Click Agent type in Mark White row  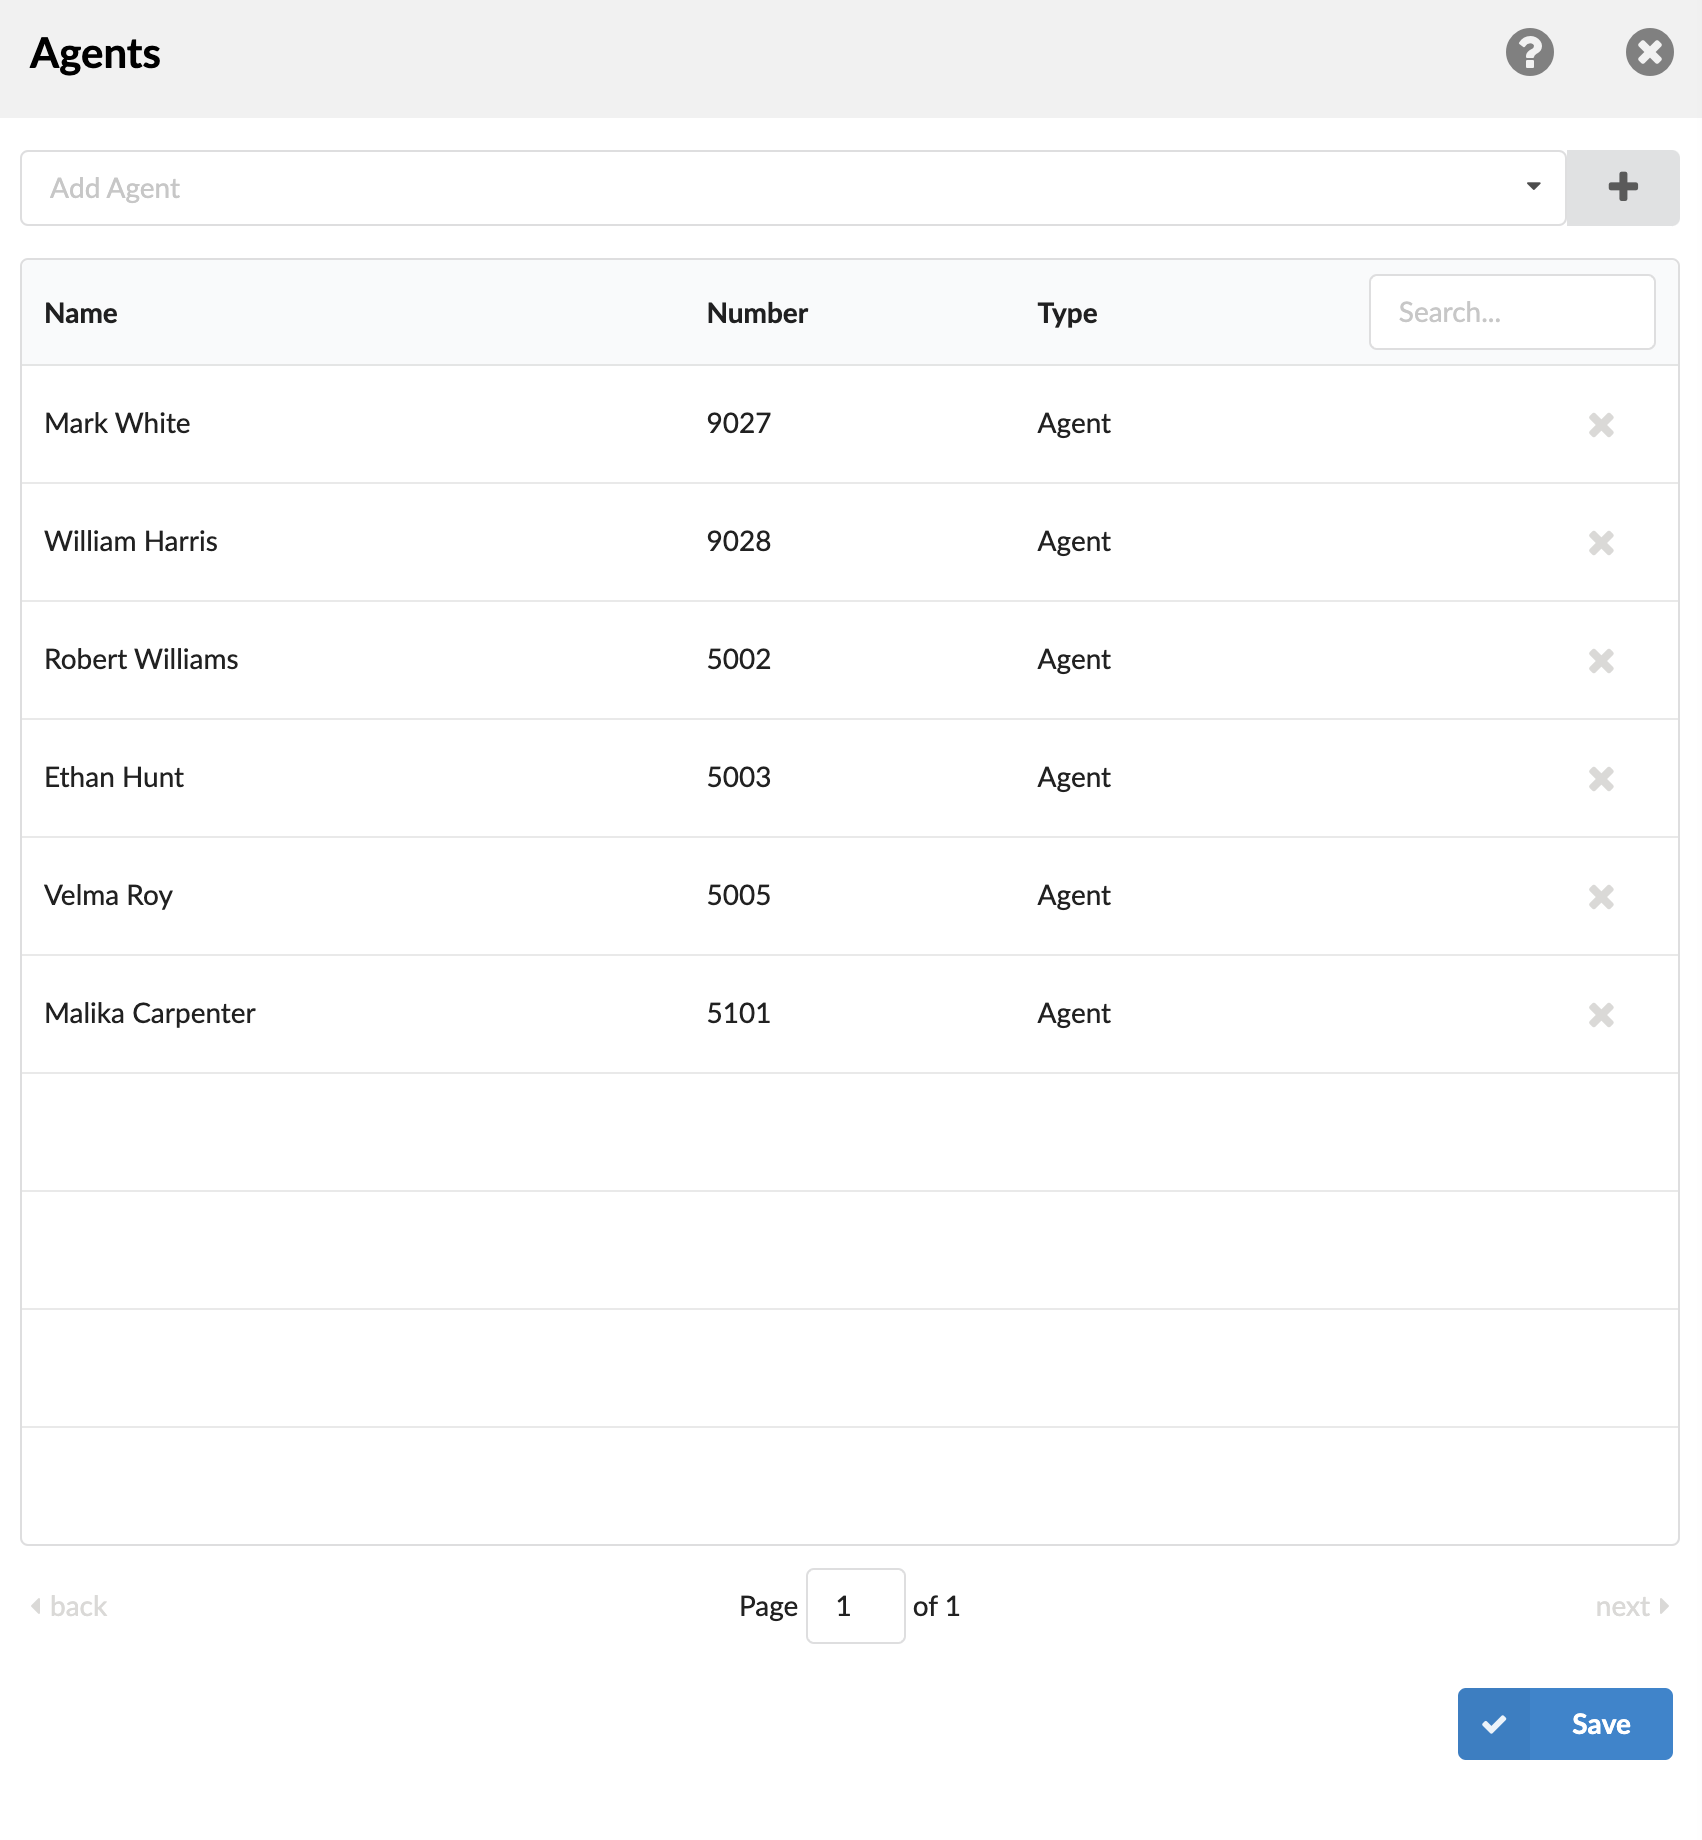(x=1074, y=424)
